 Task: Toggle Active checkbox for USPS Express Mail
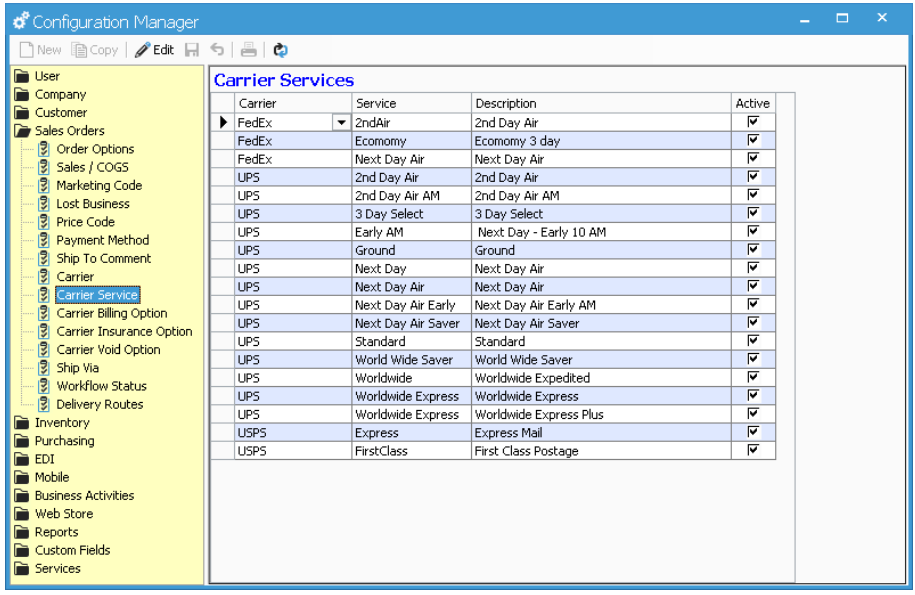pos(753,431)
